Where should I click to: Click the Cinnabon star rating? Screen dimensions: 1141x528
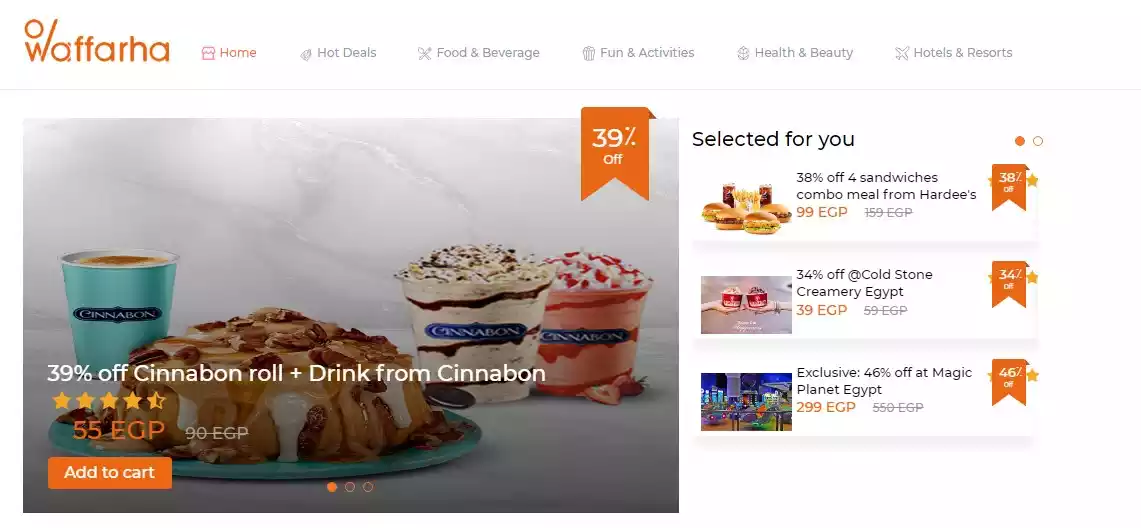(109, 401)
